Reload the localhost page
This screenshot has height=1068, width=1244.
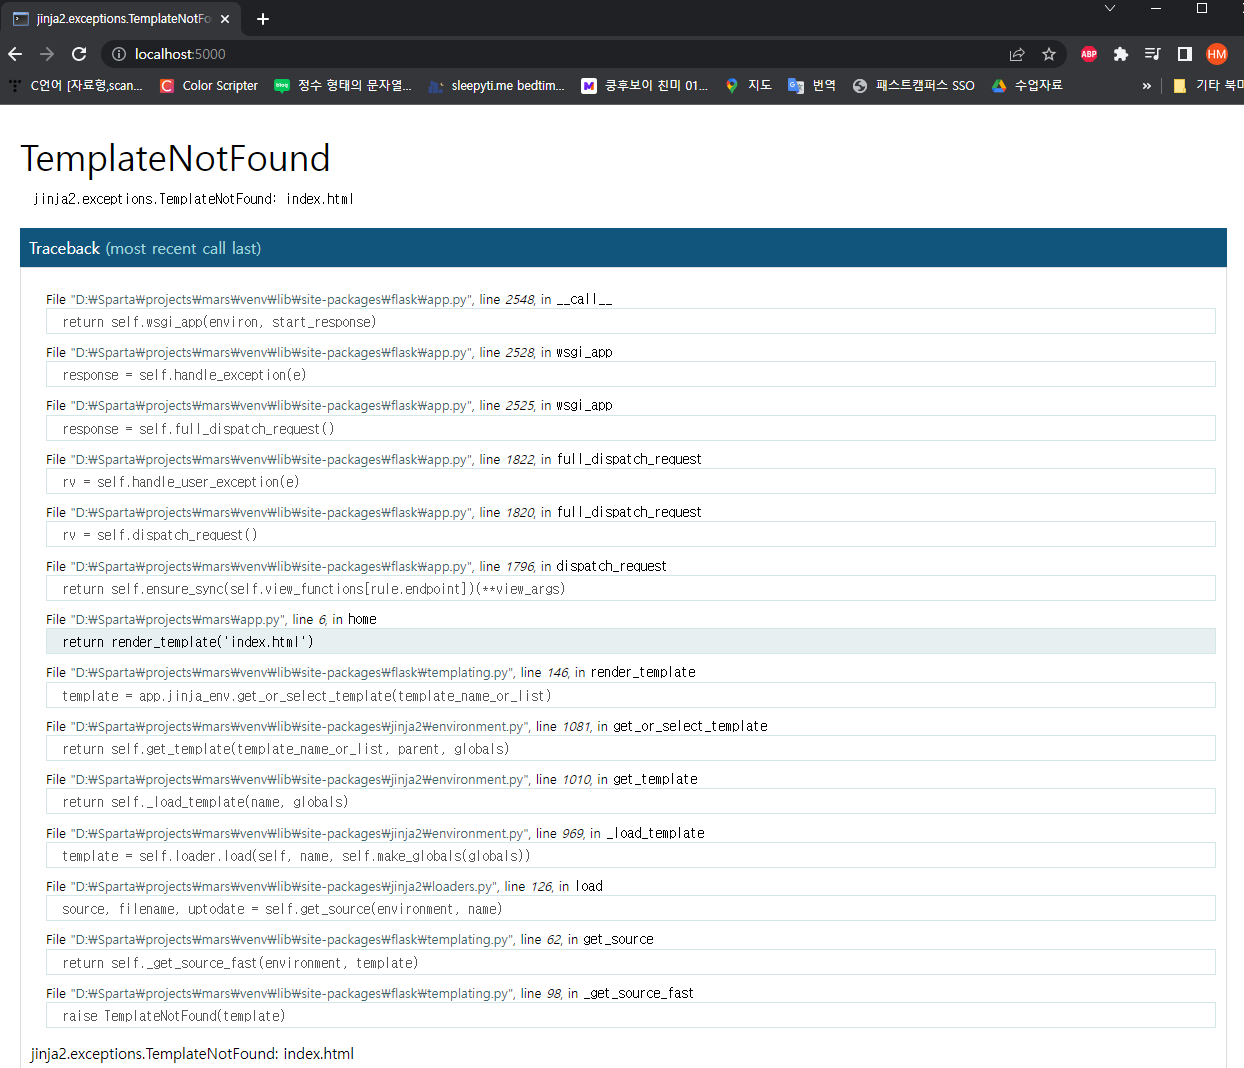[79, 54]
